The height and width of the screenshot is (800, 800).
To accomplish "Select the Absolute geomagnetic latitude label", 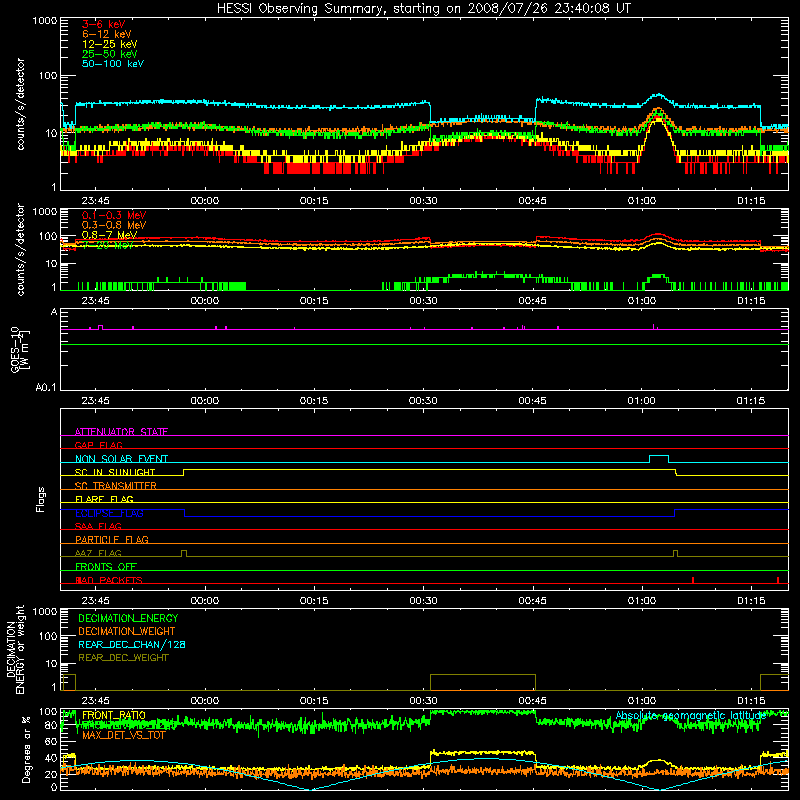I will 691,715.
